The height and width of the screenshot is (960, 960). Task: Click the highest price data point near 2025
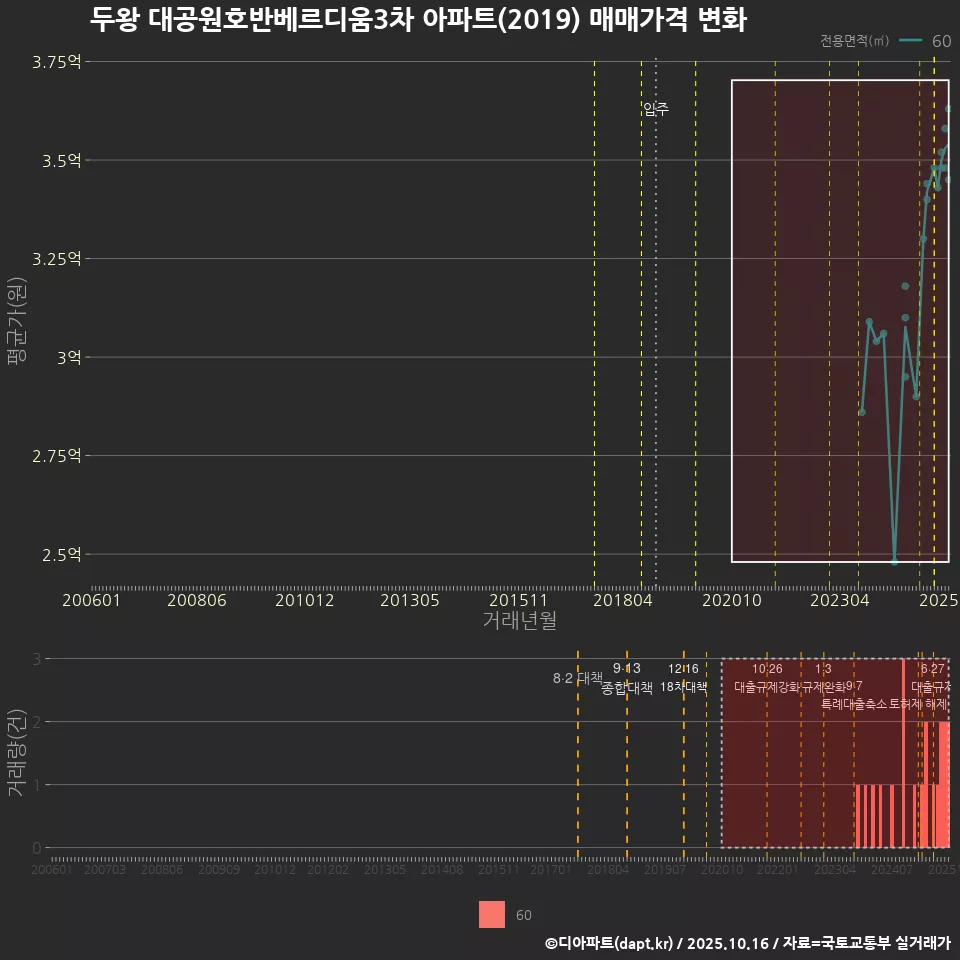coord(948,105)
